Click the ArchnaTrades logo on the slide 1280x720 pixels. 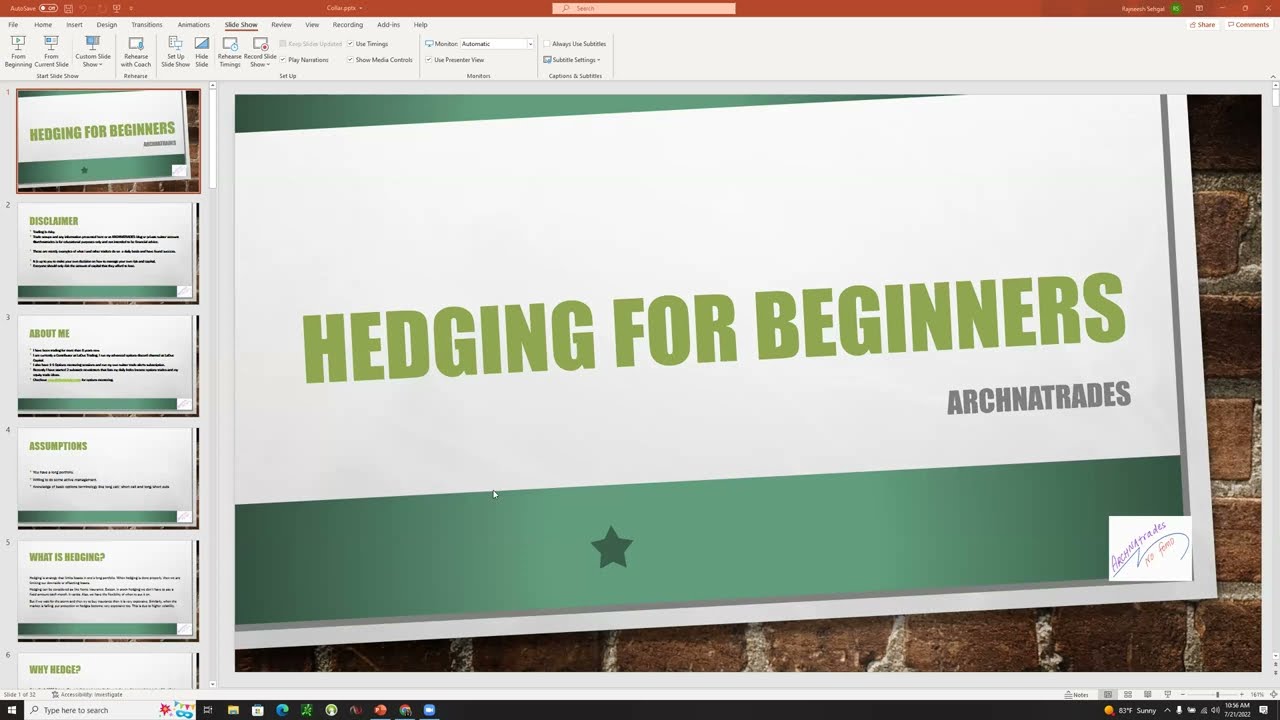[1150, 548]
